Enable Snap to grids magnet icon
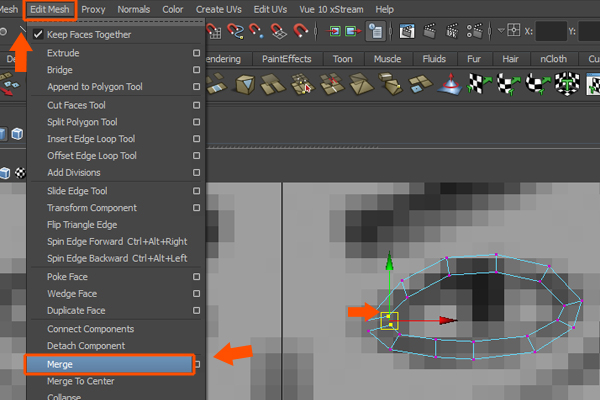Image resolution: width=600 pixels, height=400 pixels. pos(214,31)
